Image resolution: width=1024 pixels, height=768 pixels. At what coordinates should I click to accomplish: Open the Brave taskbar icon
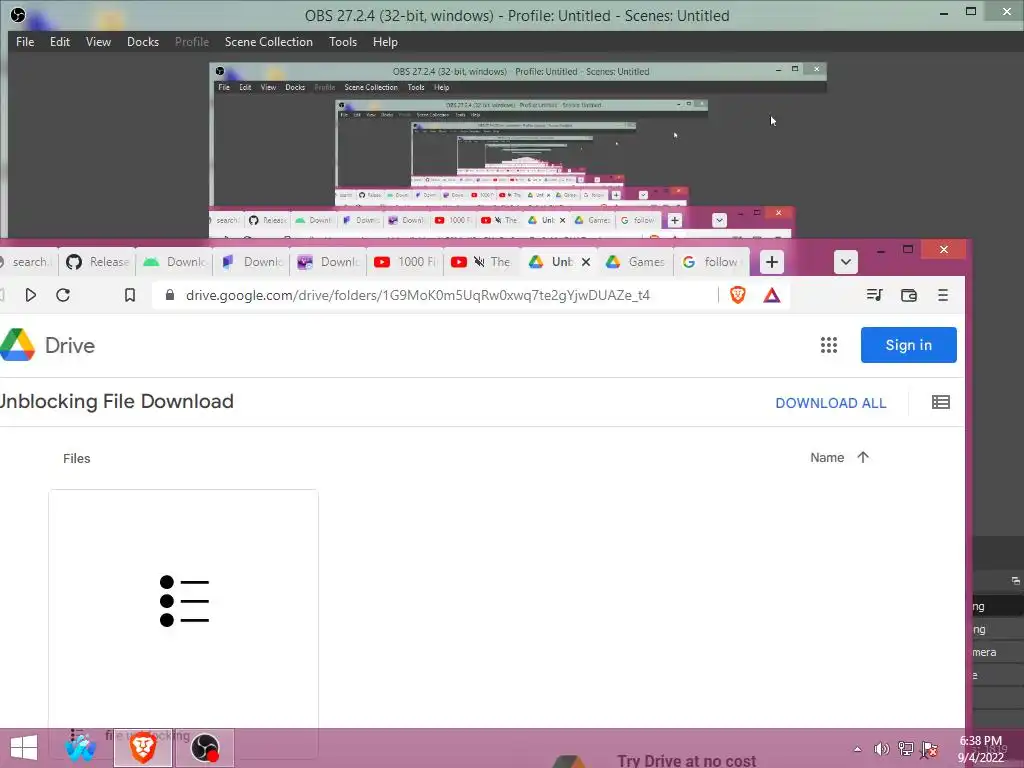point(143,748)
